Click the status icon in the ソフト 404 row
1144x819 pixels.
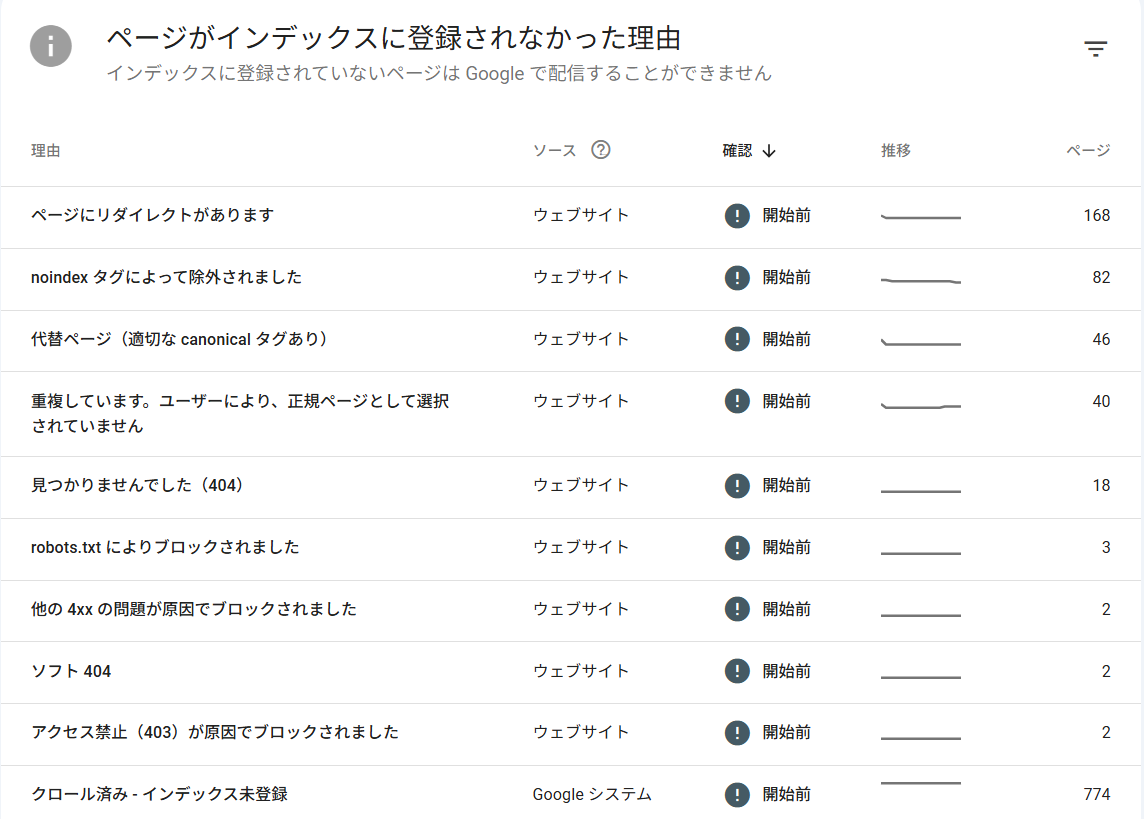point(737,672)
